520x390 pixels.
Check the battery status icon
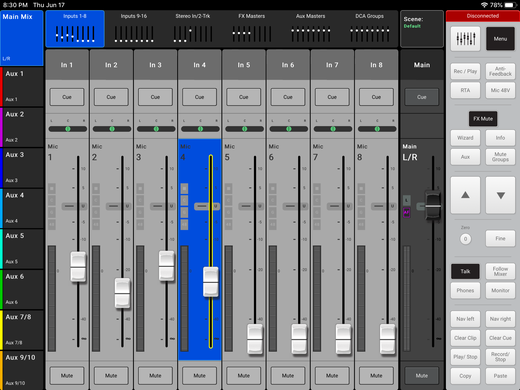pyautogui.click(x=510, y=5)
